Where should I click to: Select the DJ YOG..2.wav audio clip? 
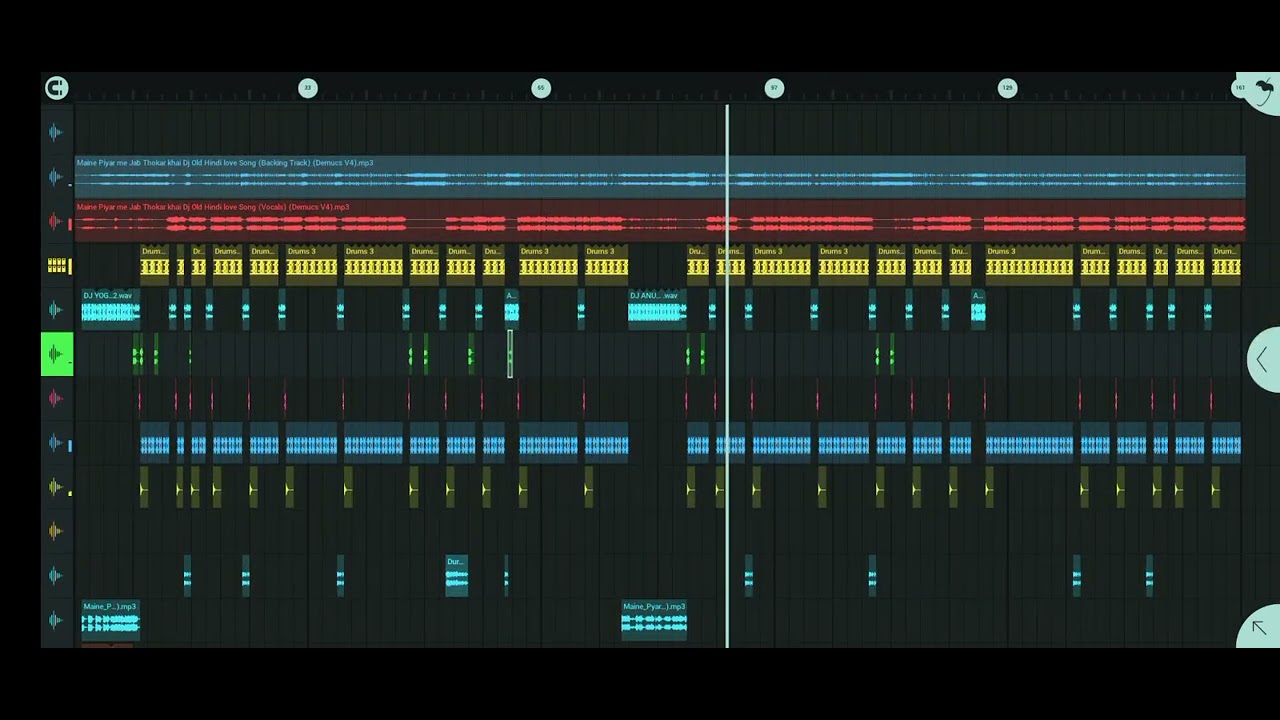point(111,309)
